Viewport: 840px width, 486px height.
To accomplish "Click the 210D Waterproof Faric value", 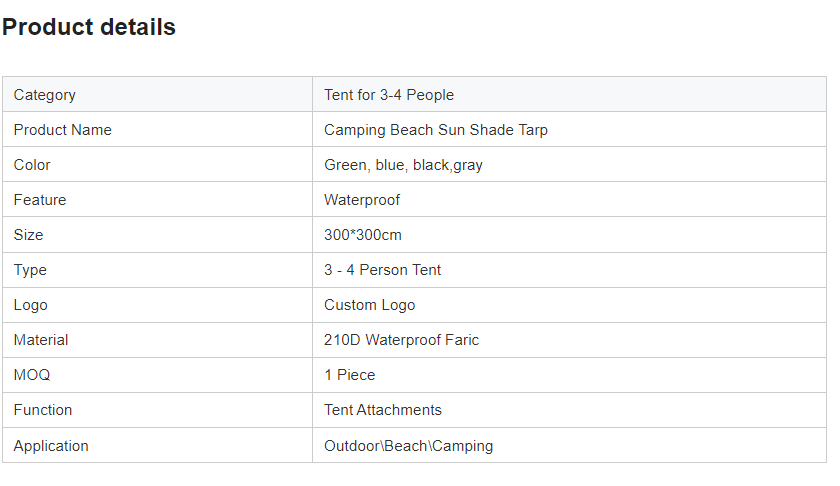I will (401, 340).
